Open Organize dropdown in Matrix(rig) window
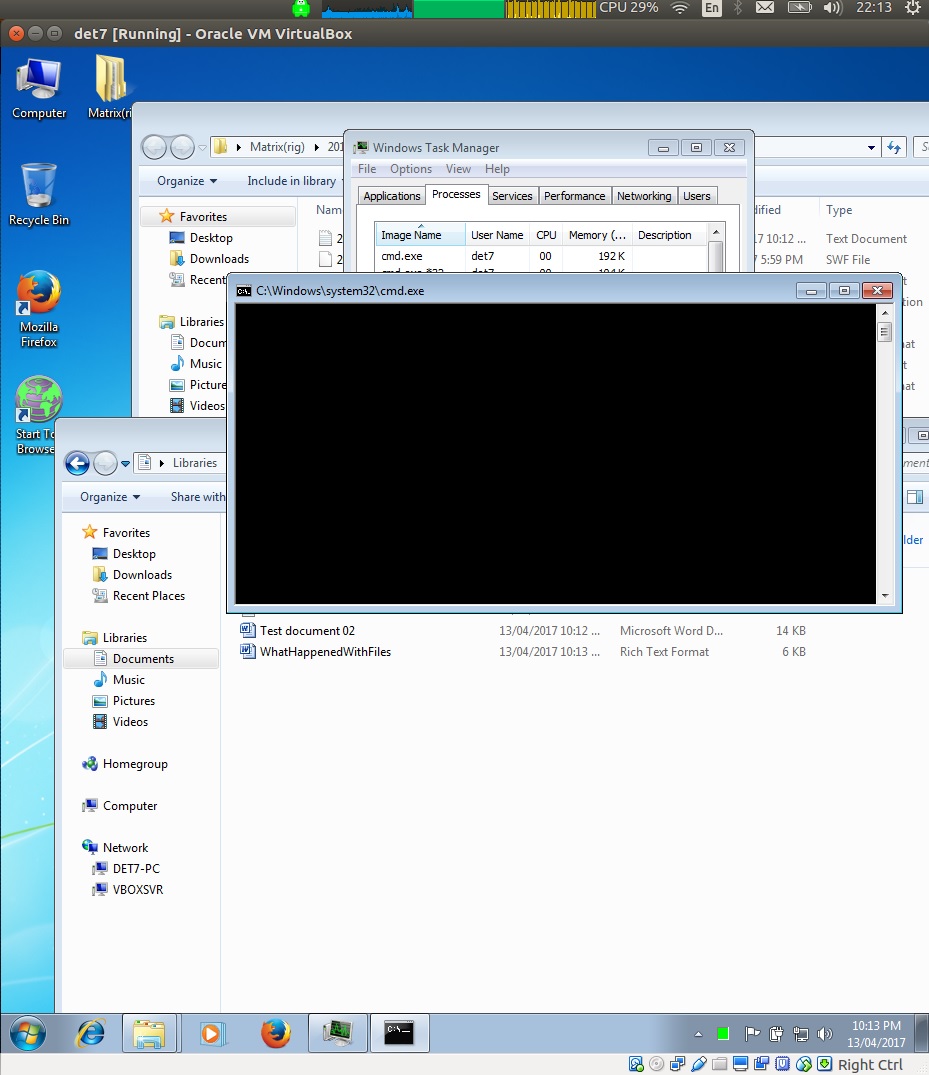Screen dimensions: 929x1075 pos(186,181)
